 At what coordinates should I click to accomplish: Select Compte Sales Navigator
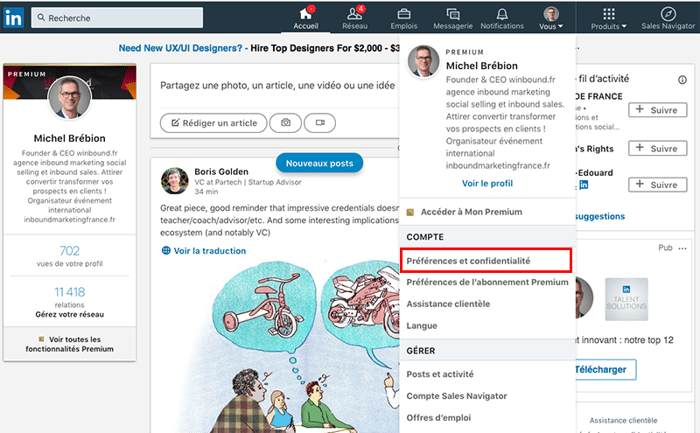(x=456, y=396)
